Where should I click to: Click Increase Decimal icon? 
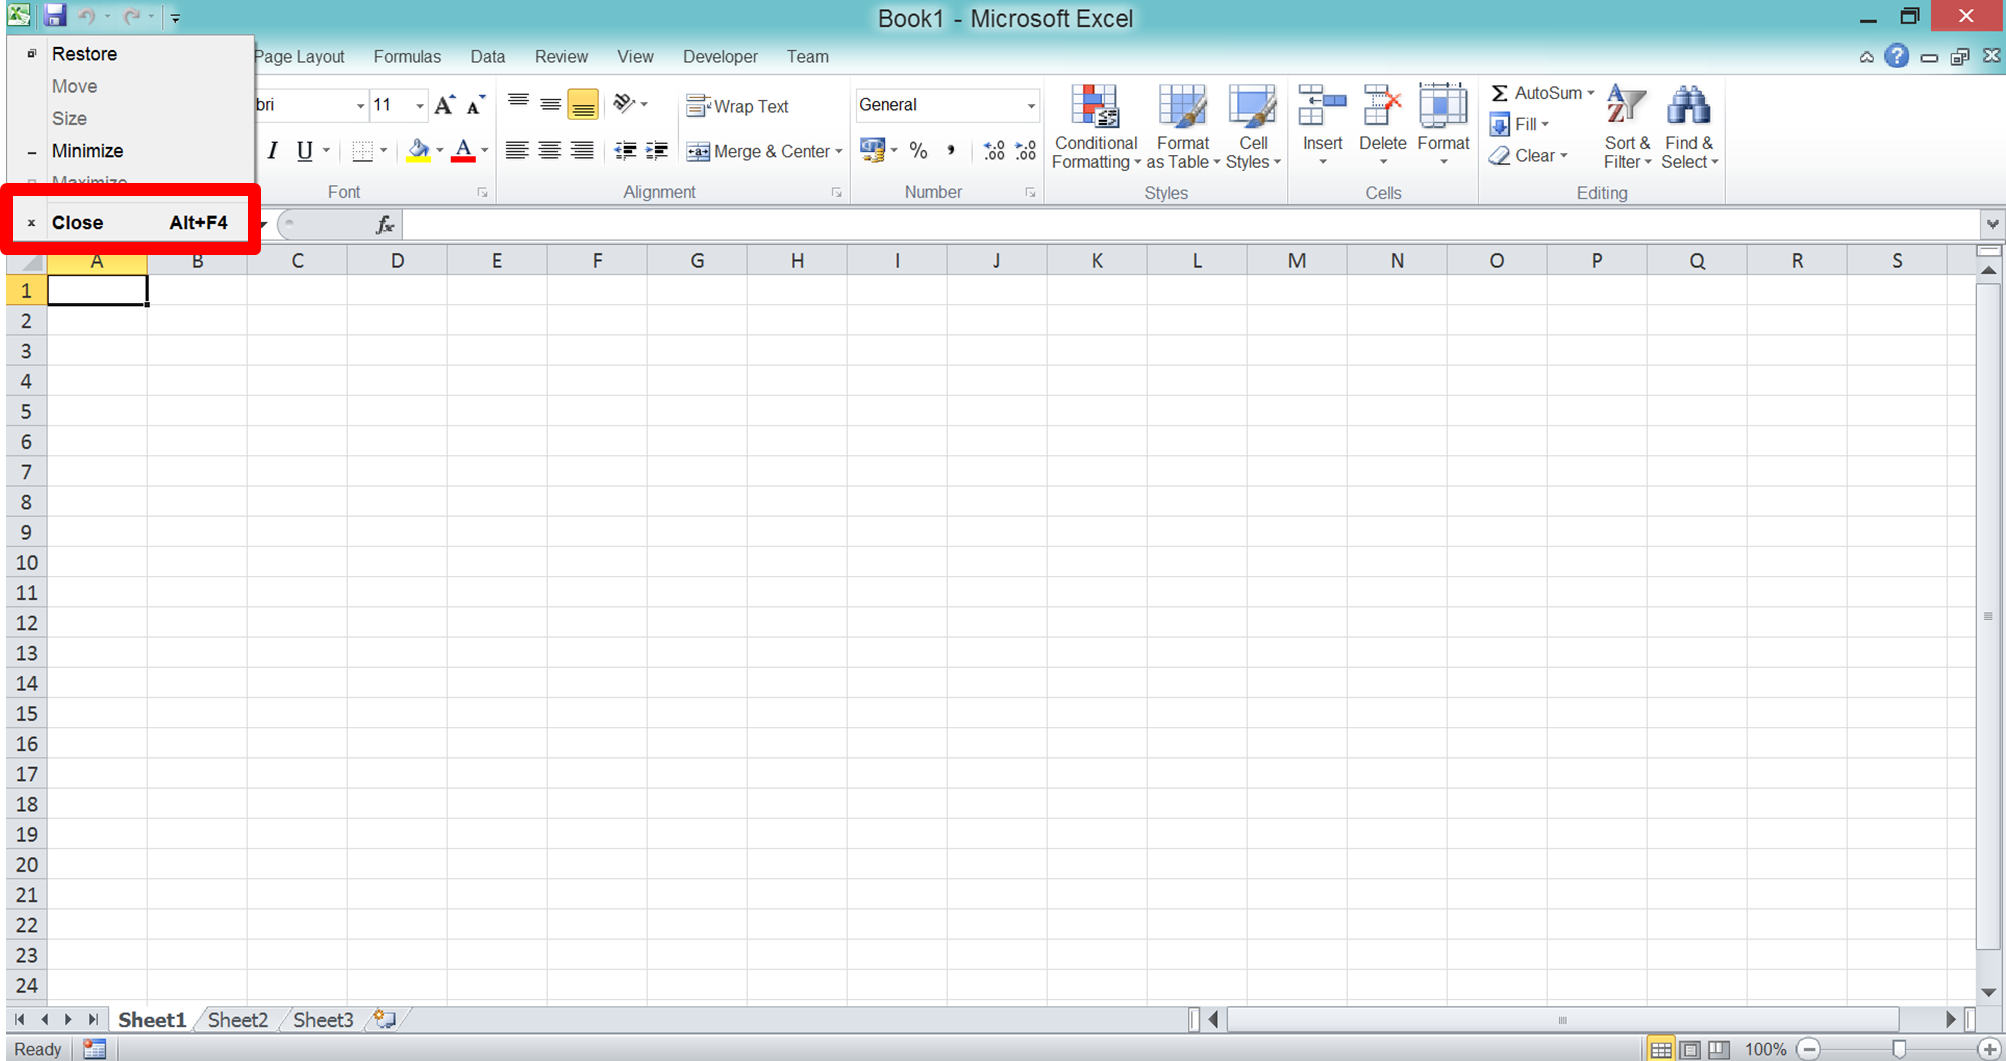pyautogui.click(x=993, y=151)
